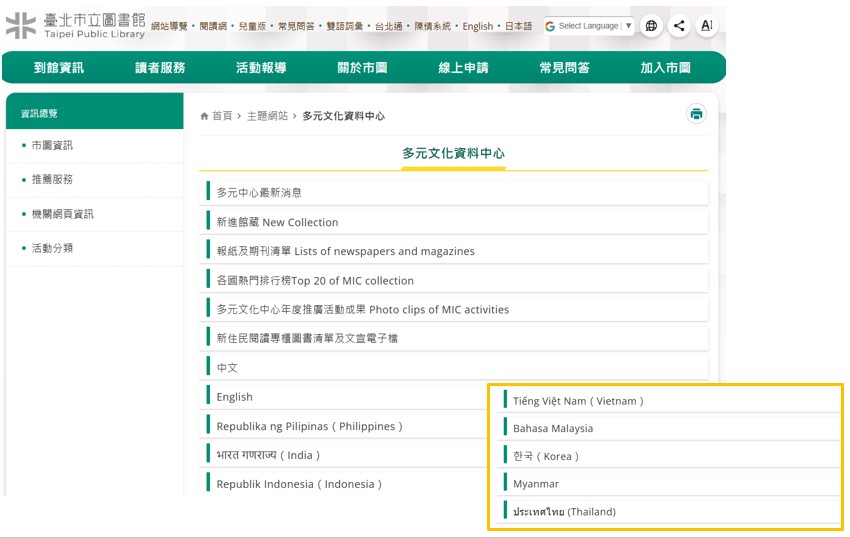Open Top 20 of MIC collection entry
This screenshot has width=850, height=538.
point(315,281)
